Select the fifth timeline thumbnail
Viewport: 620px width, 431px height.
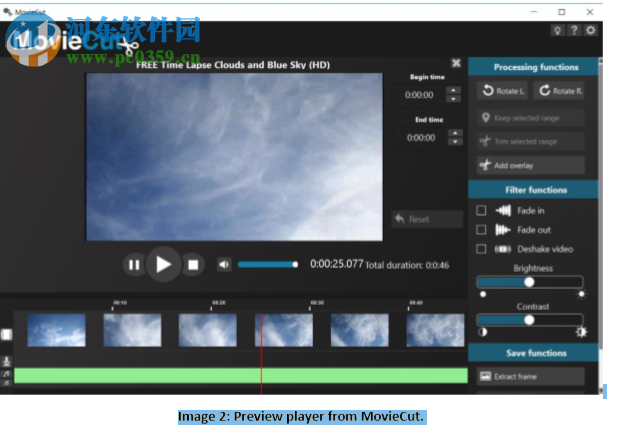359,330
